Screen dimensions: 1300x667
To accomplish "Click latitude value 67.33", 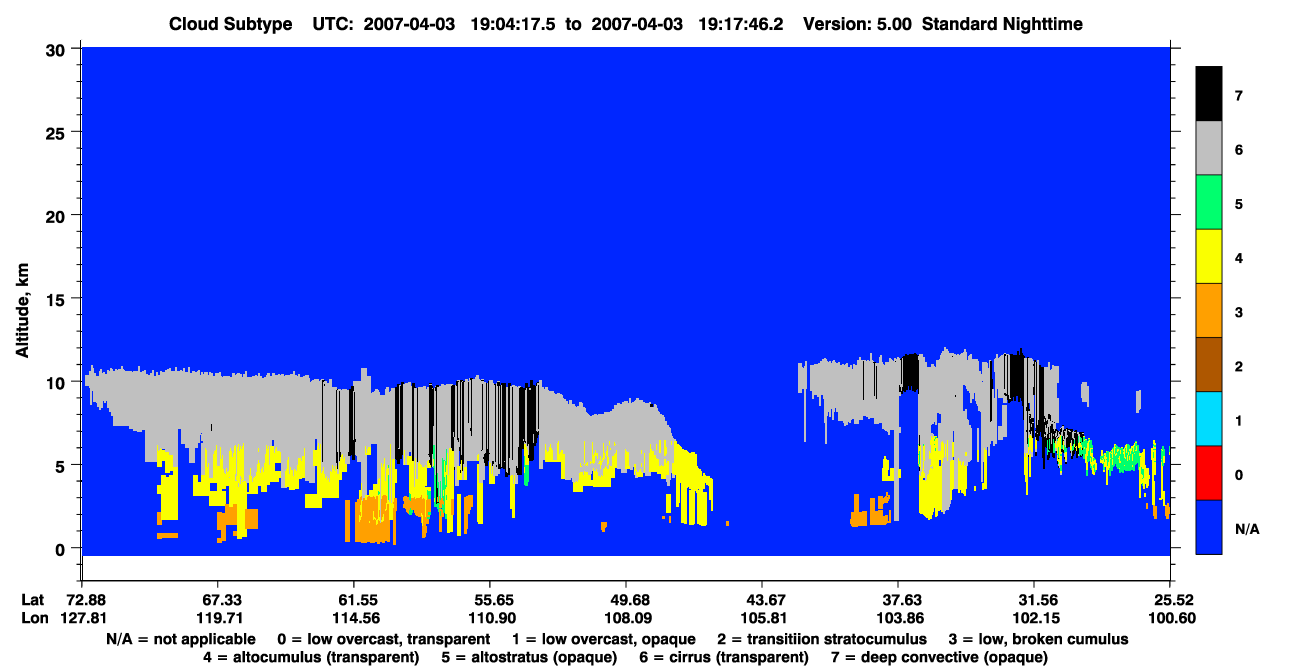I will tap(217, 600).
